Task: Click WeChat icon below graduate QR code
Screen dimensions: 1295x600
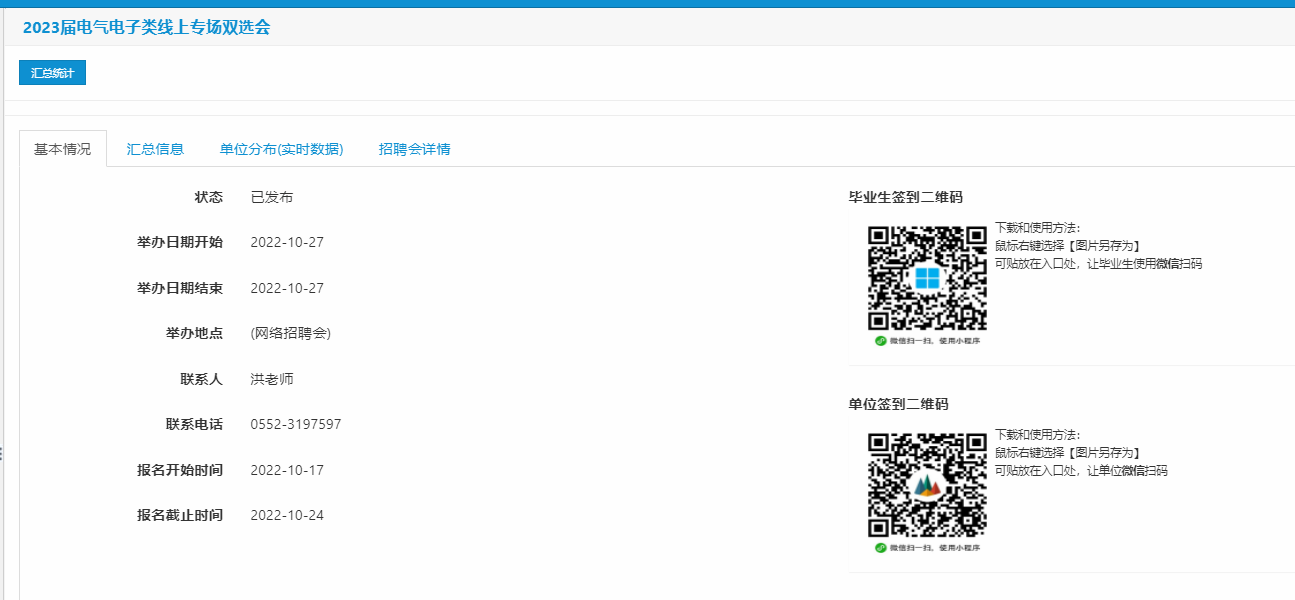Action: pyautogui.click(x=881, y=341)
